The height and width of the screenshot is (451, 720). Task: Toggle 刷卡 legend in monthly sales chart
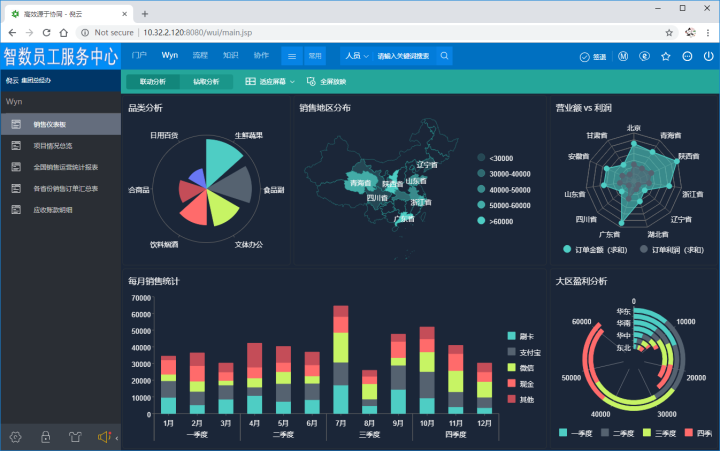(x=521, y=336)
